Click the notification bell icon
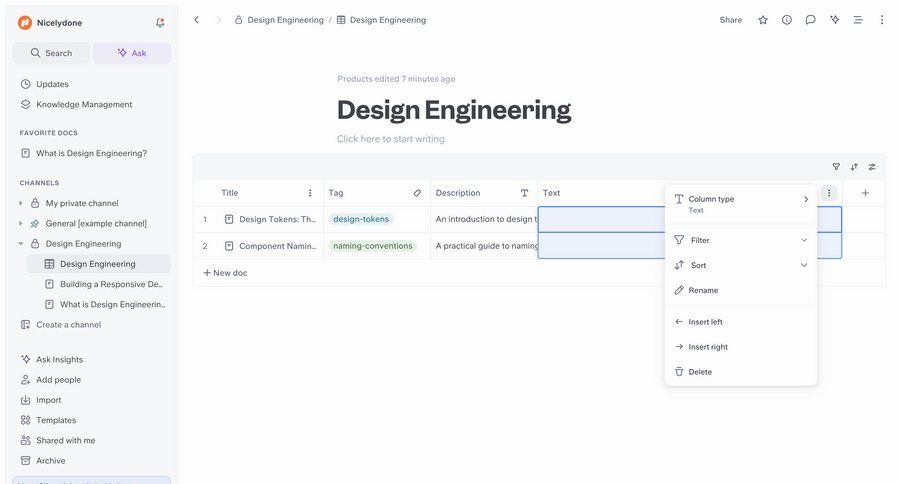The width and height of the screenshot is (900, 484). pyautogui.click(x=160, y=22)
